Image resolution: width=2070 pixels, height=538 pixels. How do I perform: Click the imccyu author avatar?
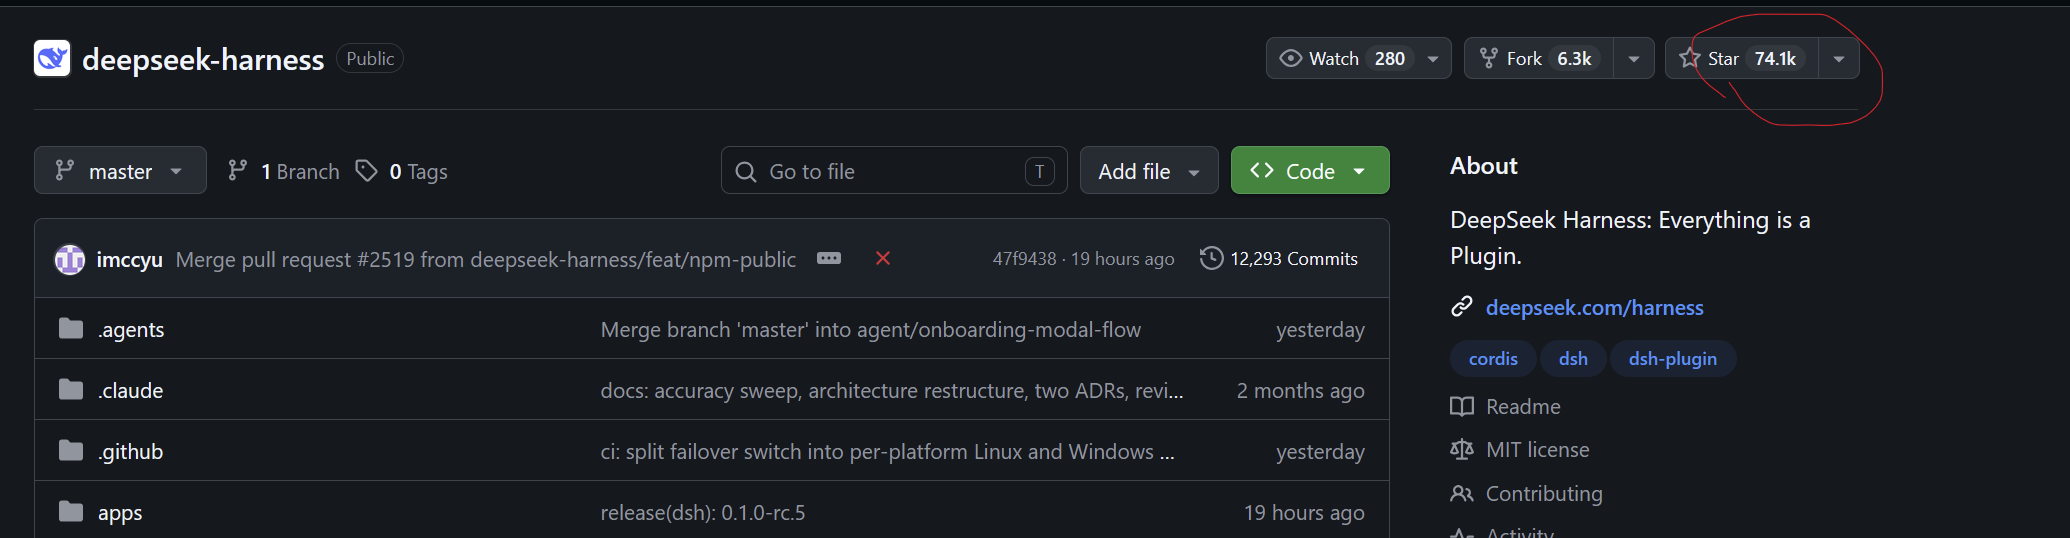(x=70, y=259)
